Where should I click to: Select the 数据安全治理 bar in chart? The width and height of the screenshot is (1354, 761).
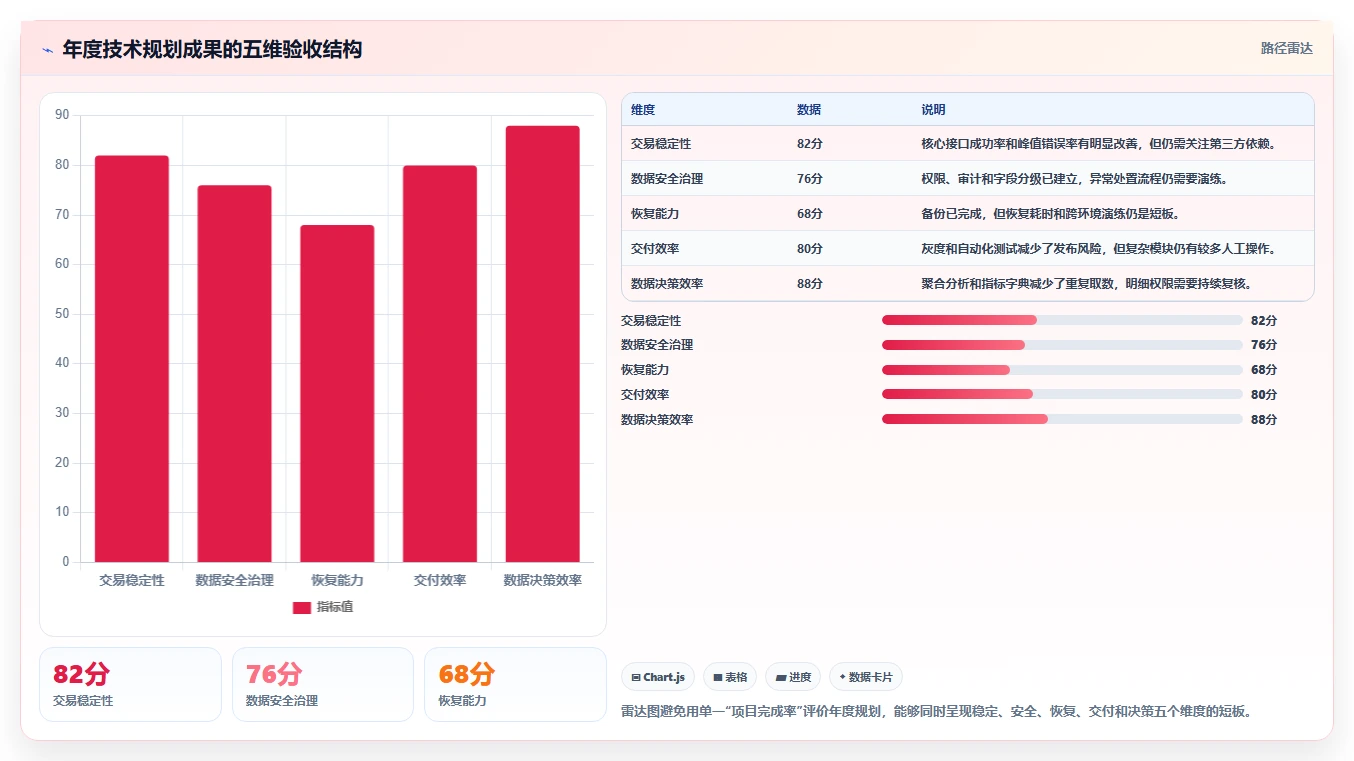[x=234, y=374]
